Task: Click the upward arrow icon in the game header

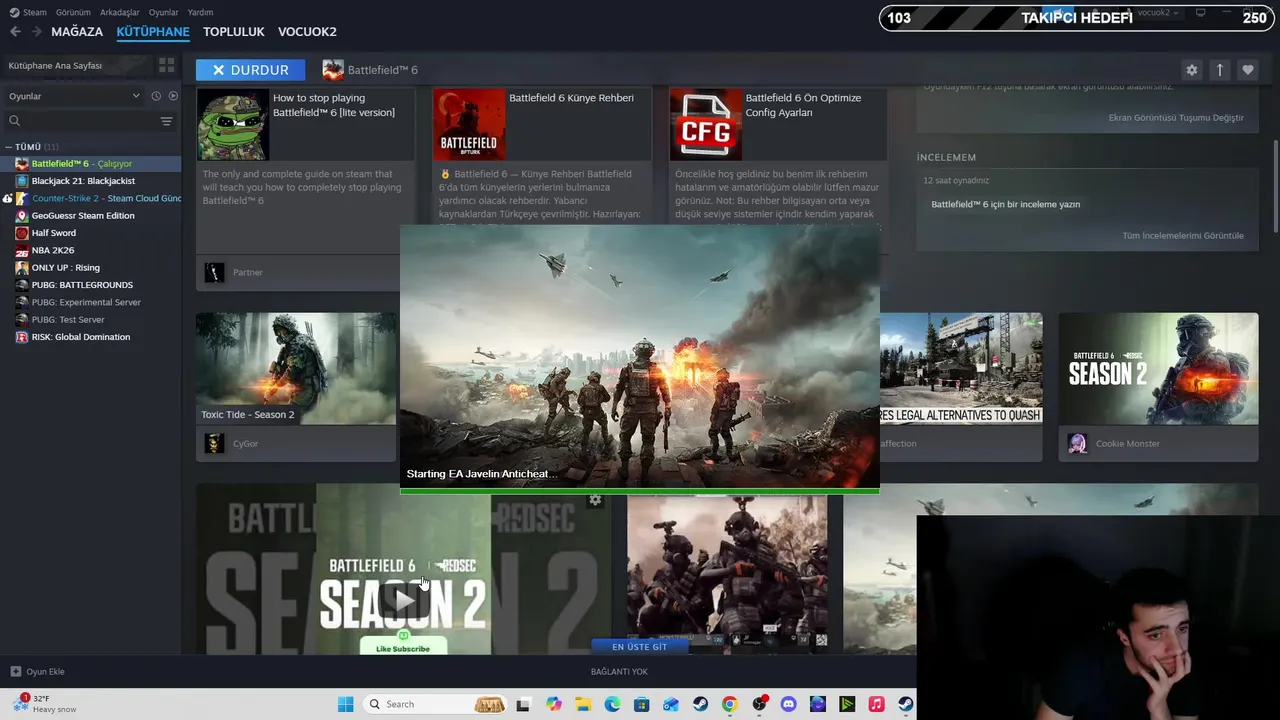Action: [x=1219, y=70]
